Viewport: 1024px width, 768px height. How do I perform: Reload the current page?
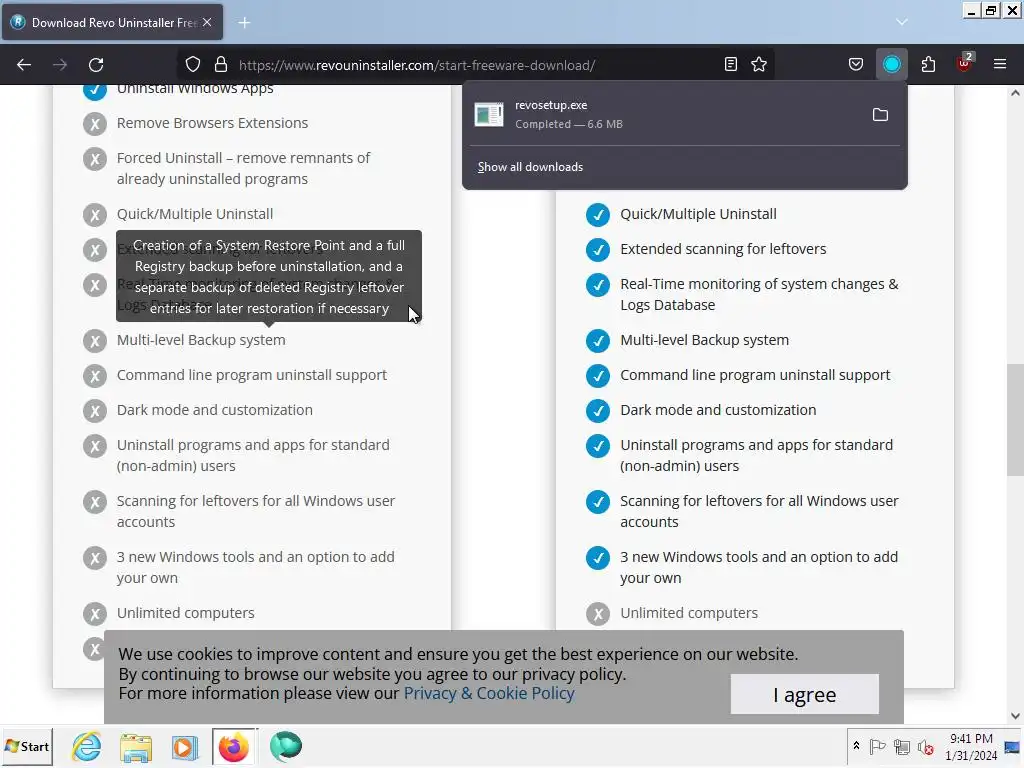point(96,65)
